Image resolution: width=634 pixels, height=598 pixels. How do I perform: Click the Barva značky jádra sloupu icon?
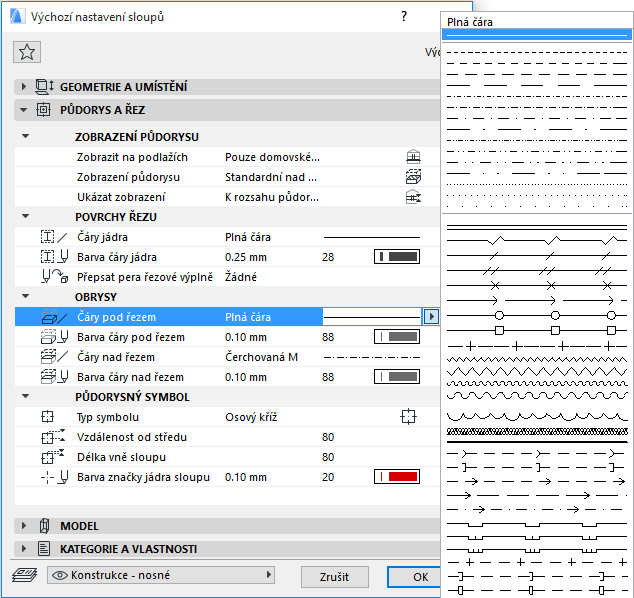click(54, 477)
